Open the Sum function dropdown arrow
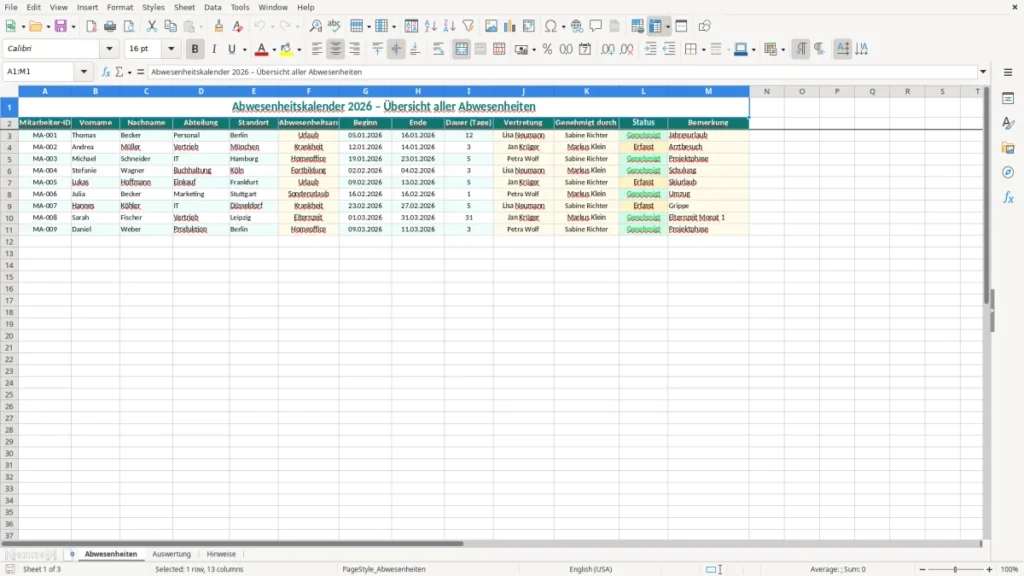 coord(129,72)
